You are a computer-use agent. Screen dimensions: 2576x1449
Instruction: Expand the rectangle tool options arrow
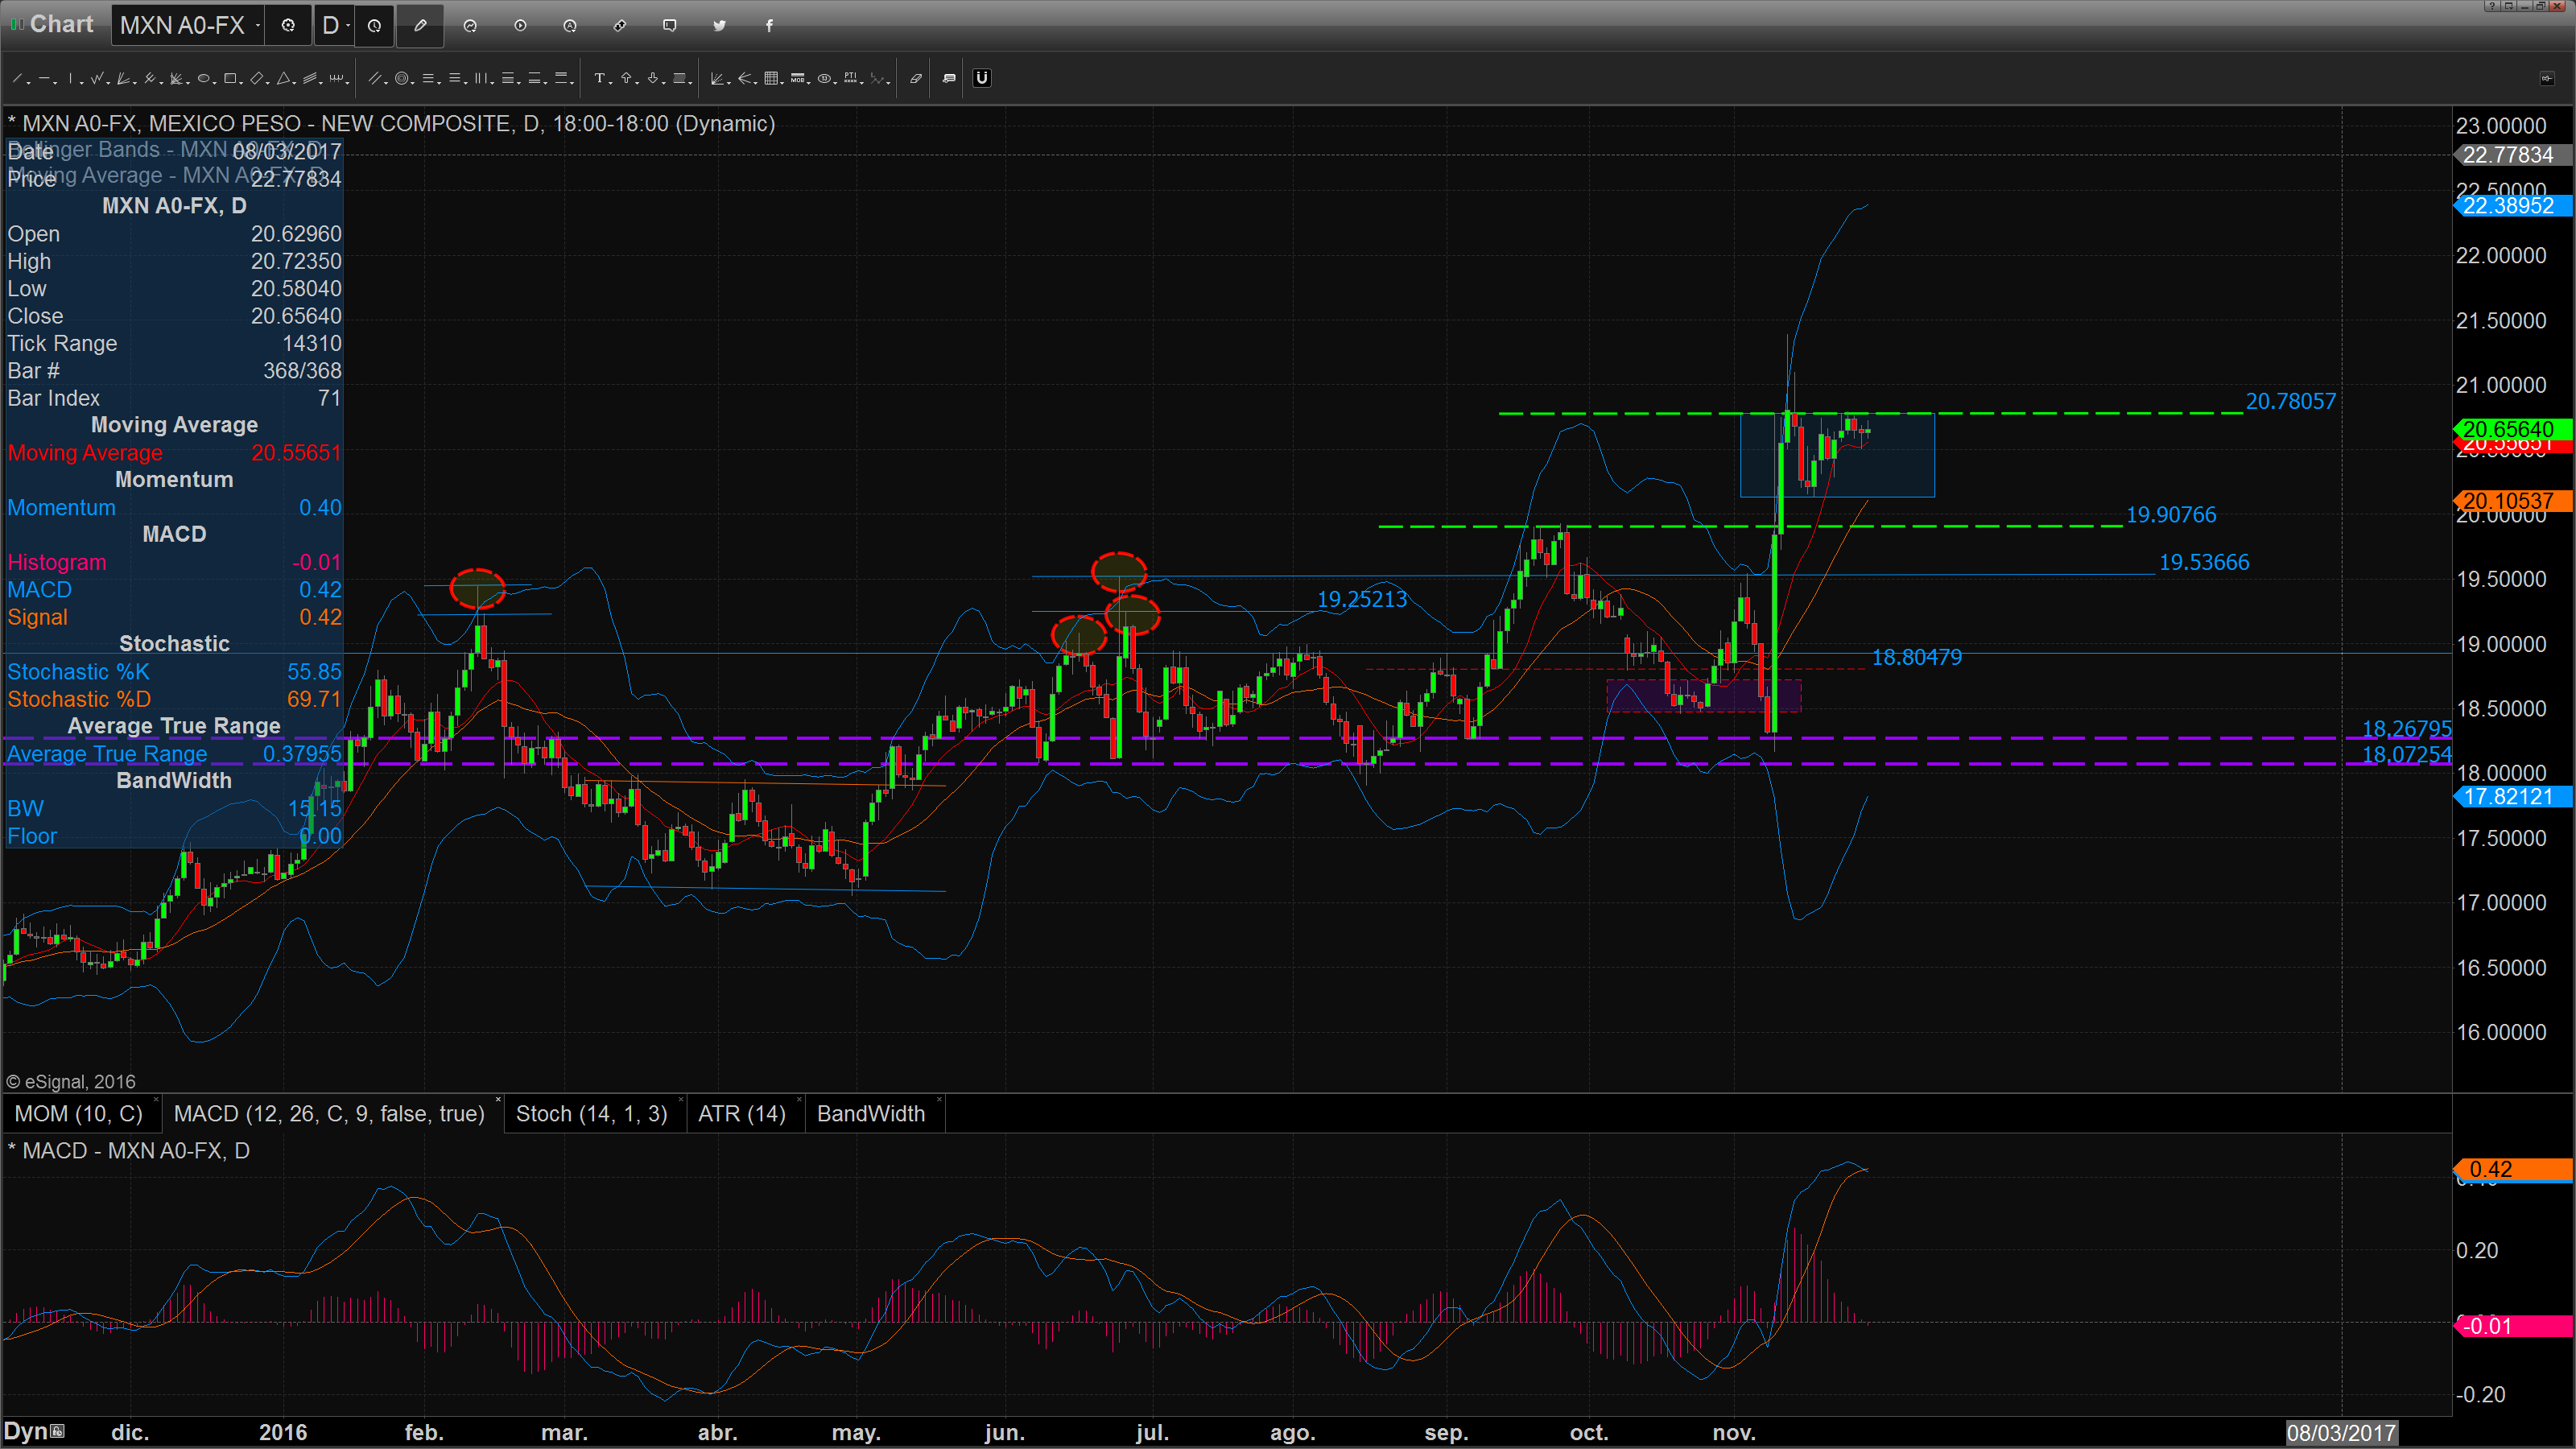pyautogui.click(x=241, y=83)
